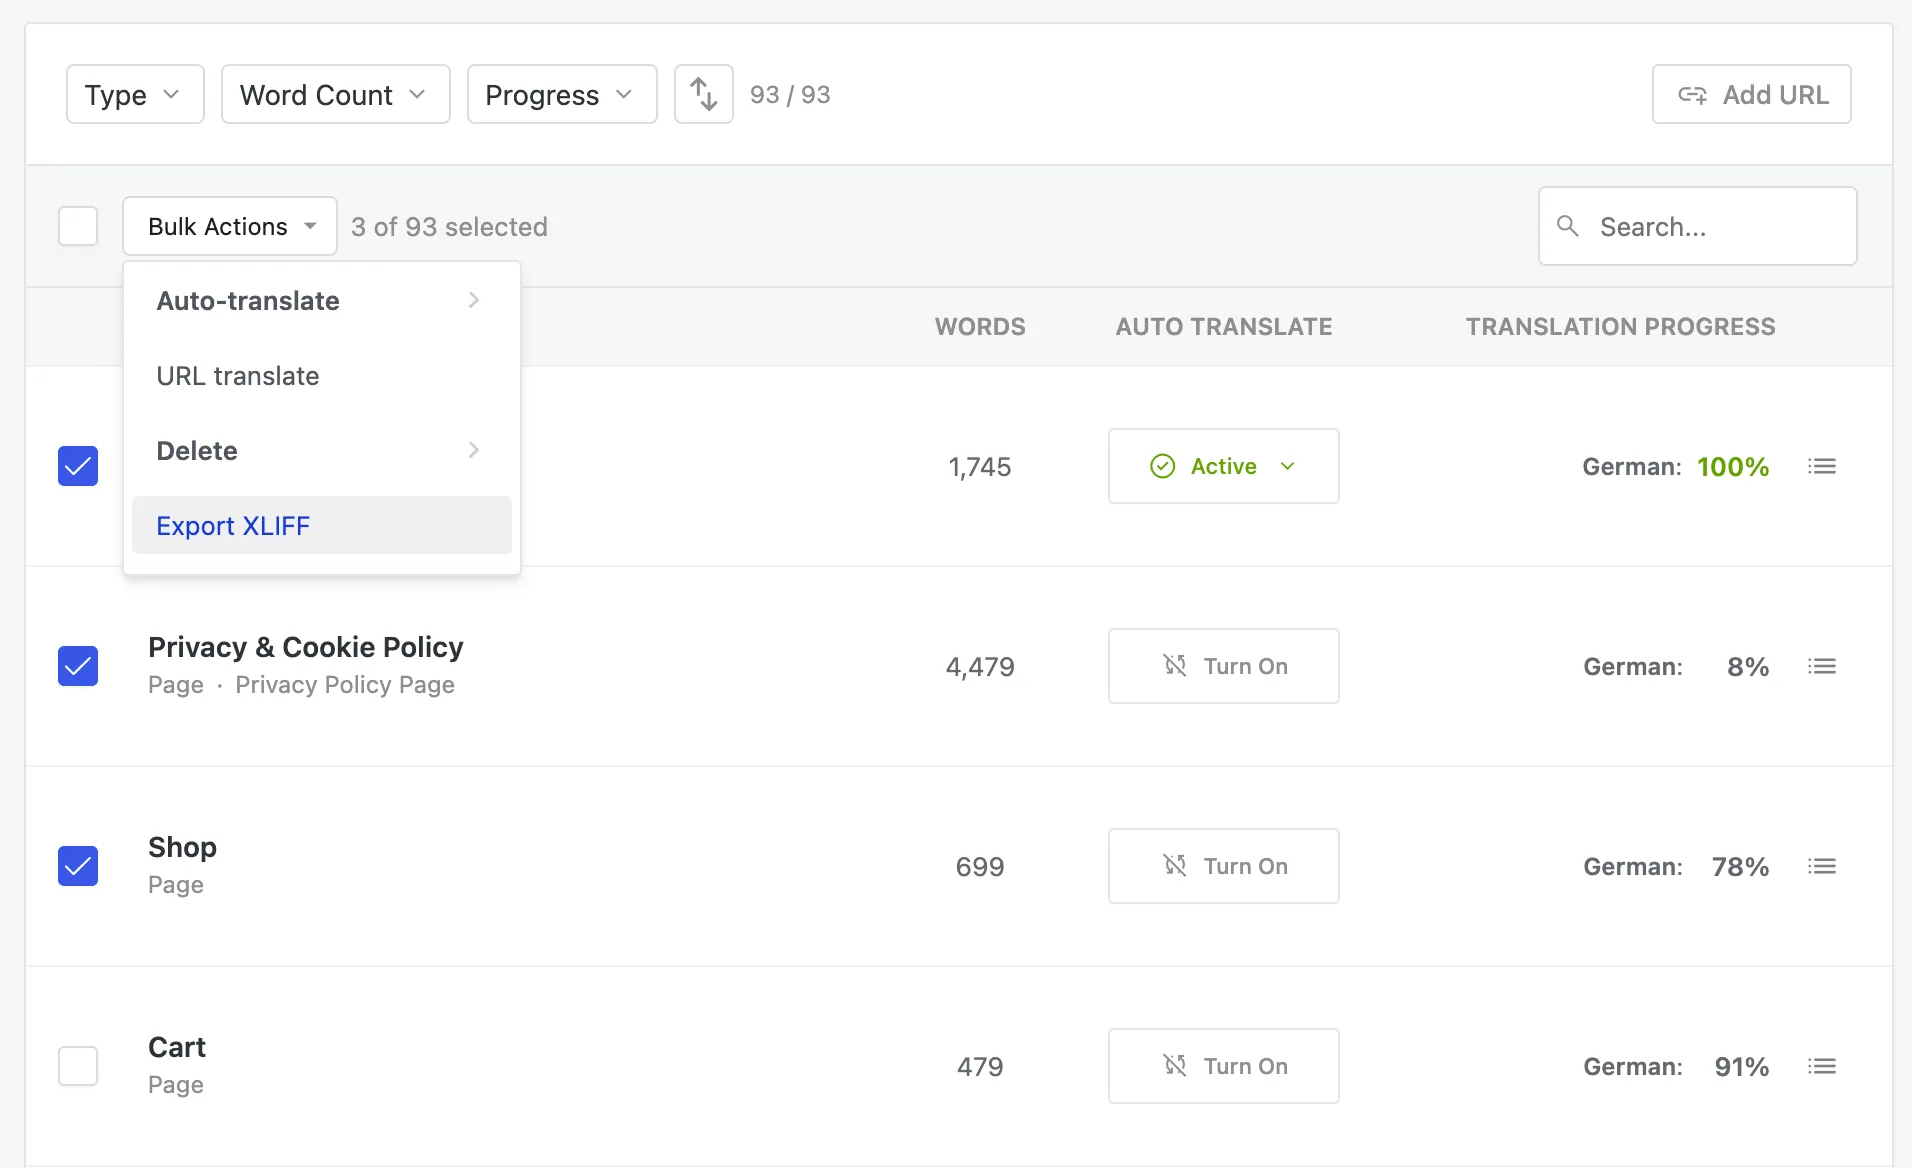Open the Type filter dropdown
Viewport: 1912px width, 1168px height.
pos(135,94)
